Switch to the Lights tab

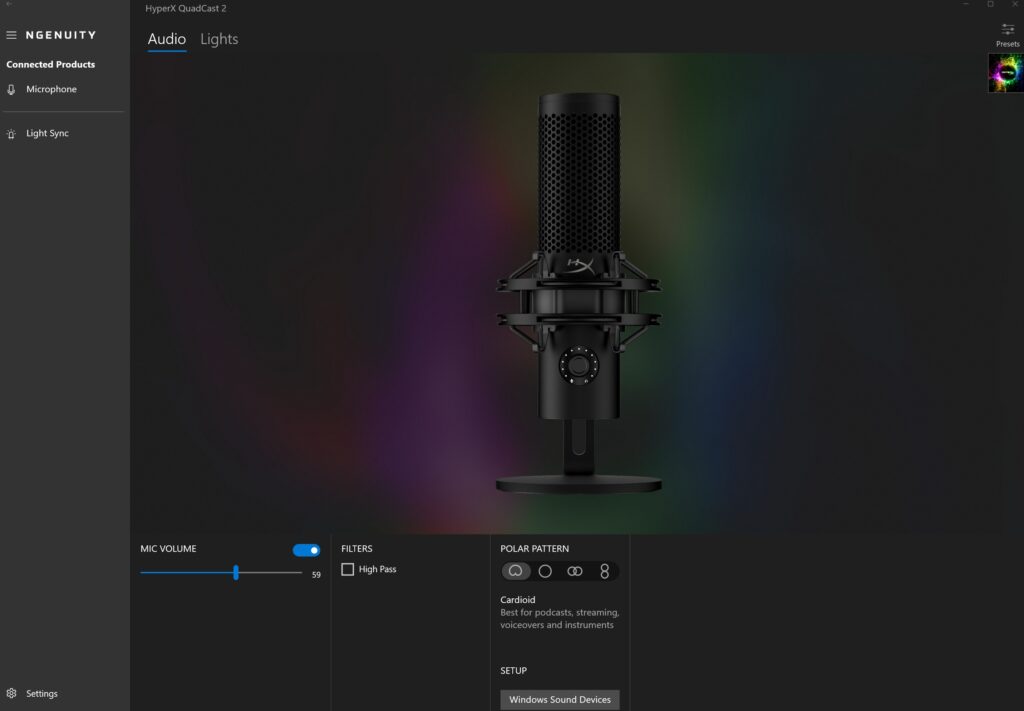219,40
